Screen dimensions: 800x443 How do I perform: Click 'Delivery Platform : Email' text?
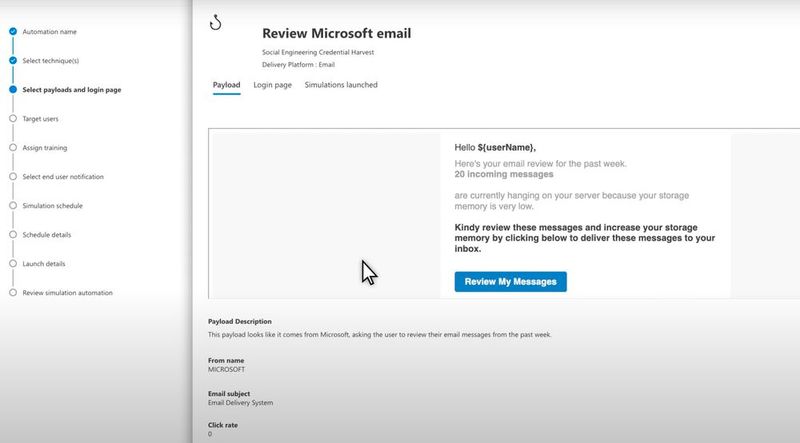pyautogui.click(x=298, y=64)
